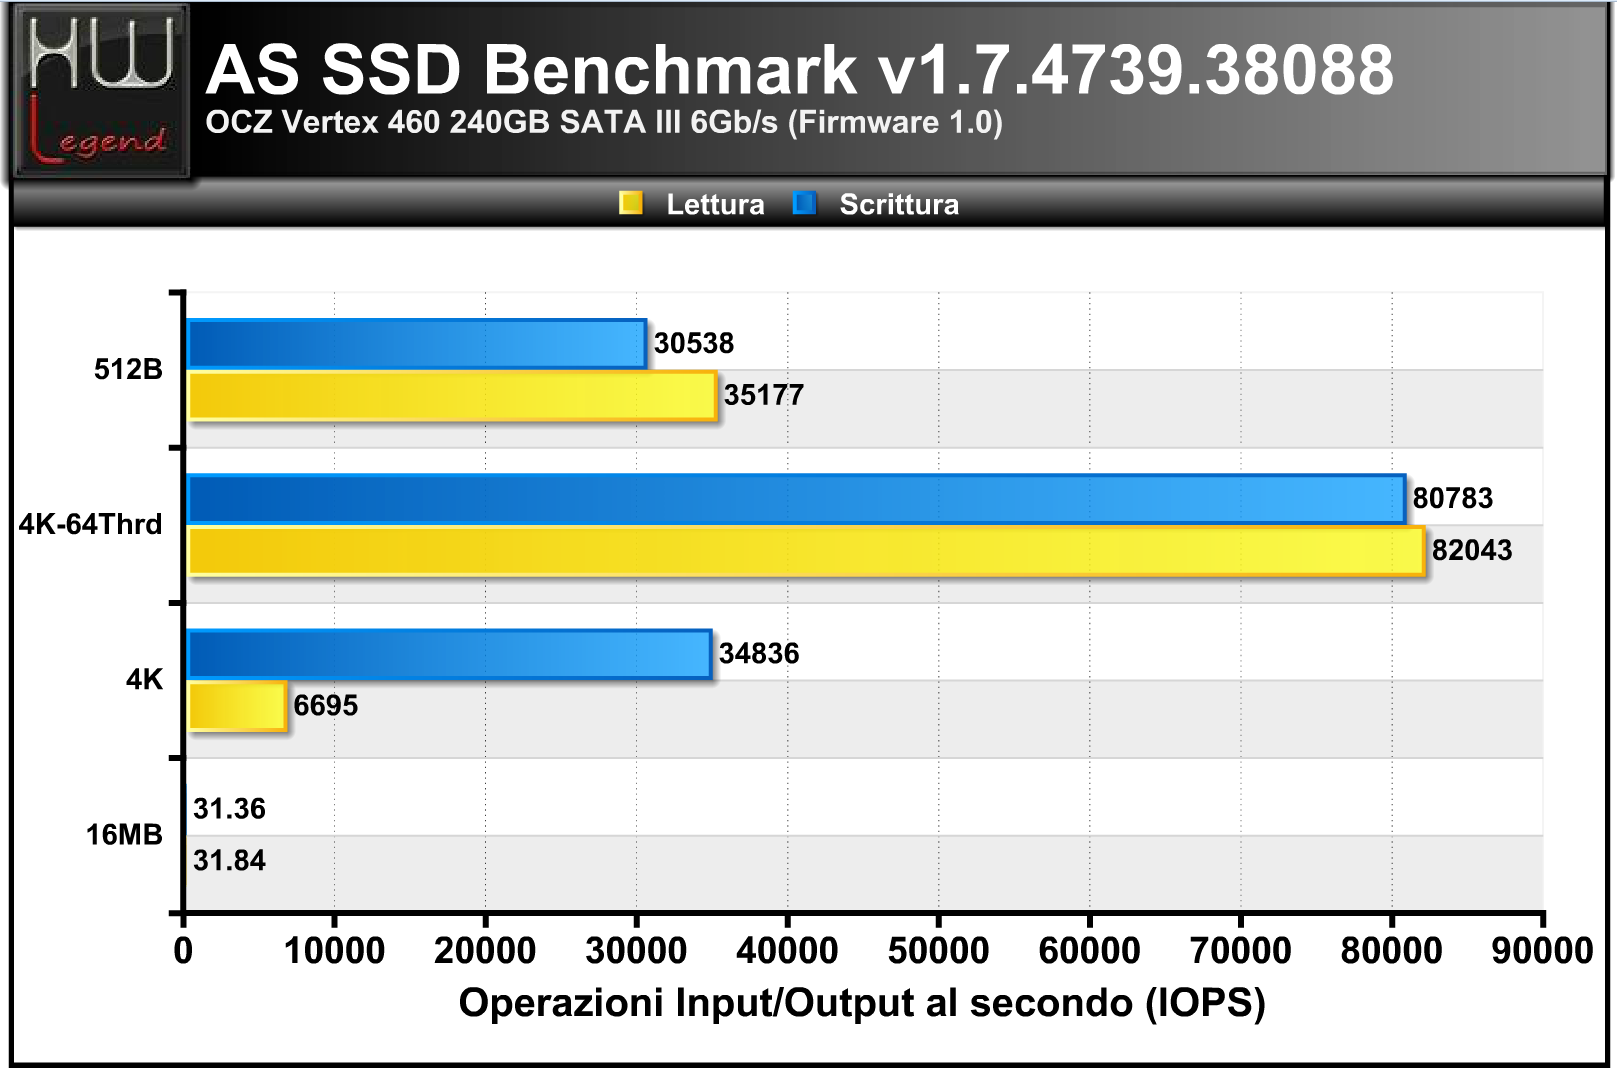Select the 4K-64Thrd yellow read bar

pyautogui.click(x=806, y=551)
